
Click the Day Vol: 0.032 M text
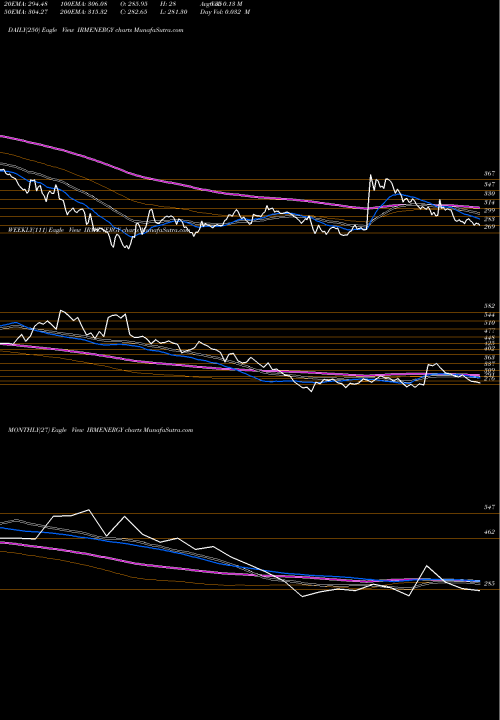225,12
